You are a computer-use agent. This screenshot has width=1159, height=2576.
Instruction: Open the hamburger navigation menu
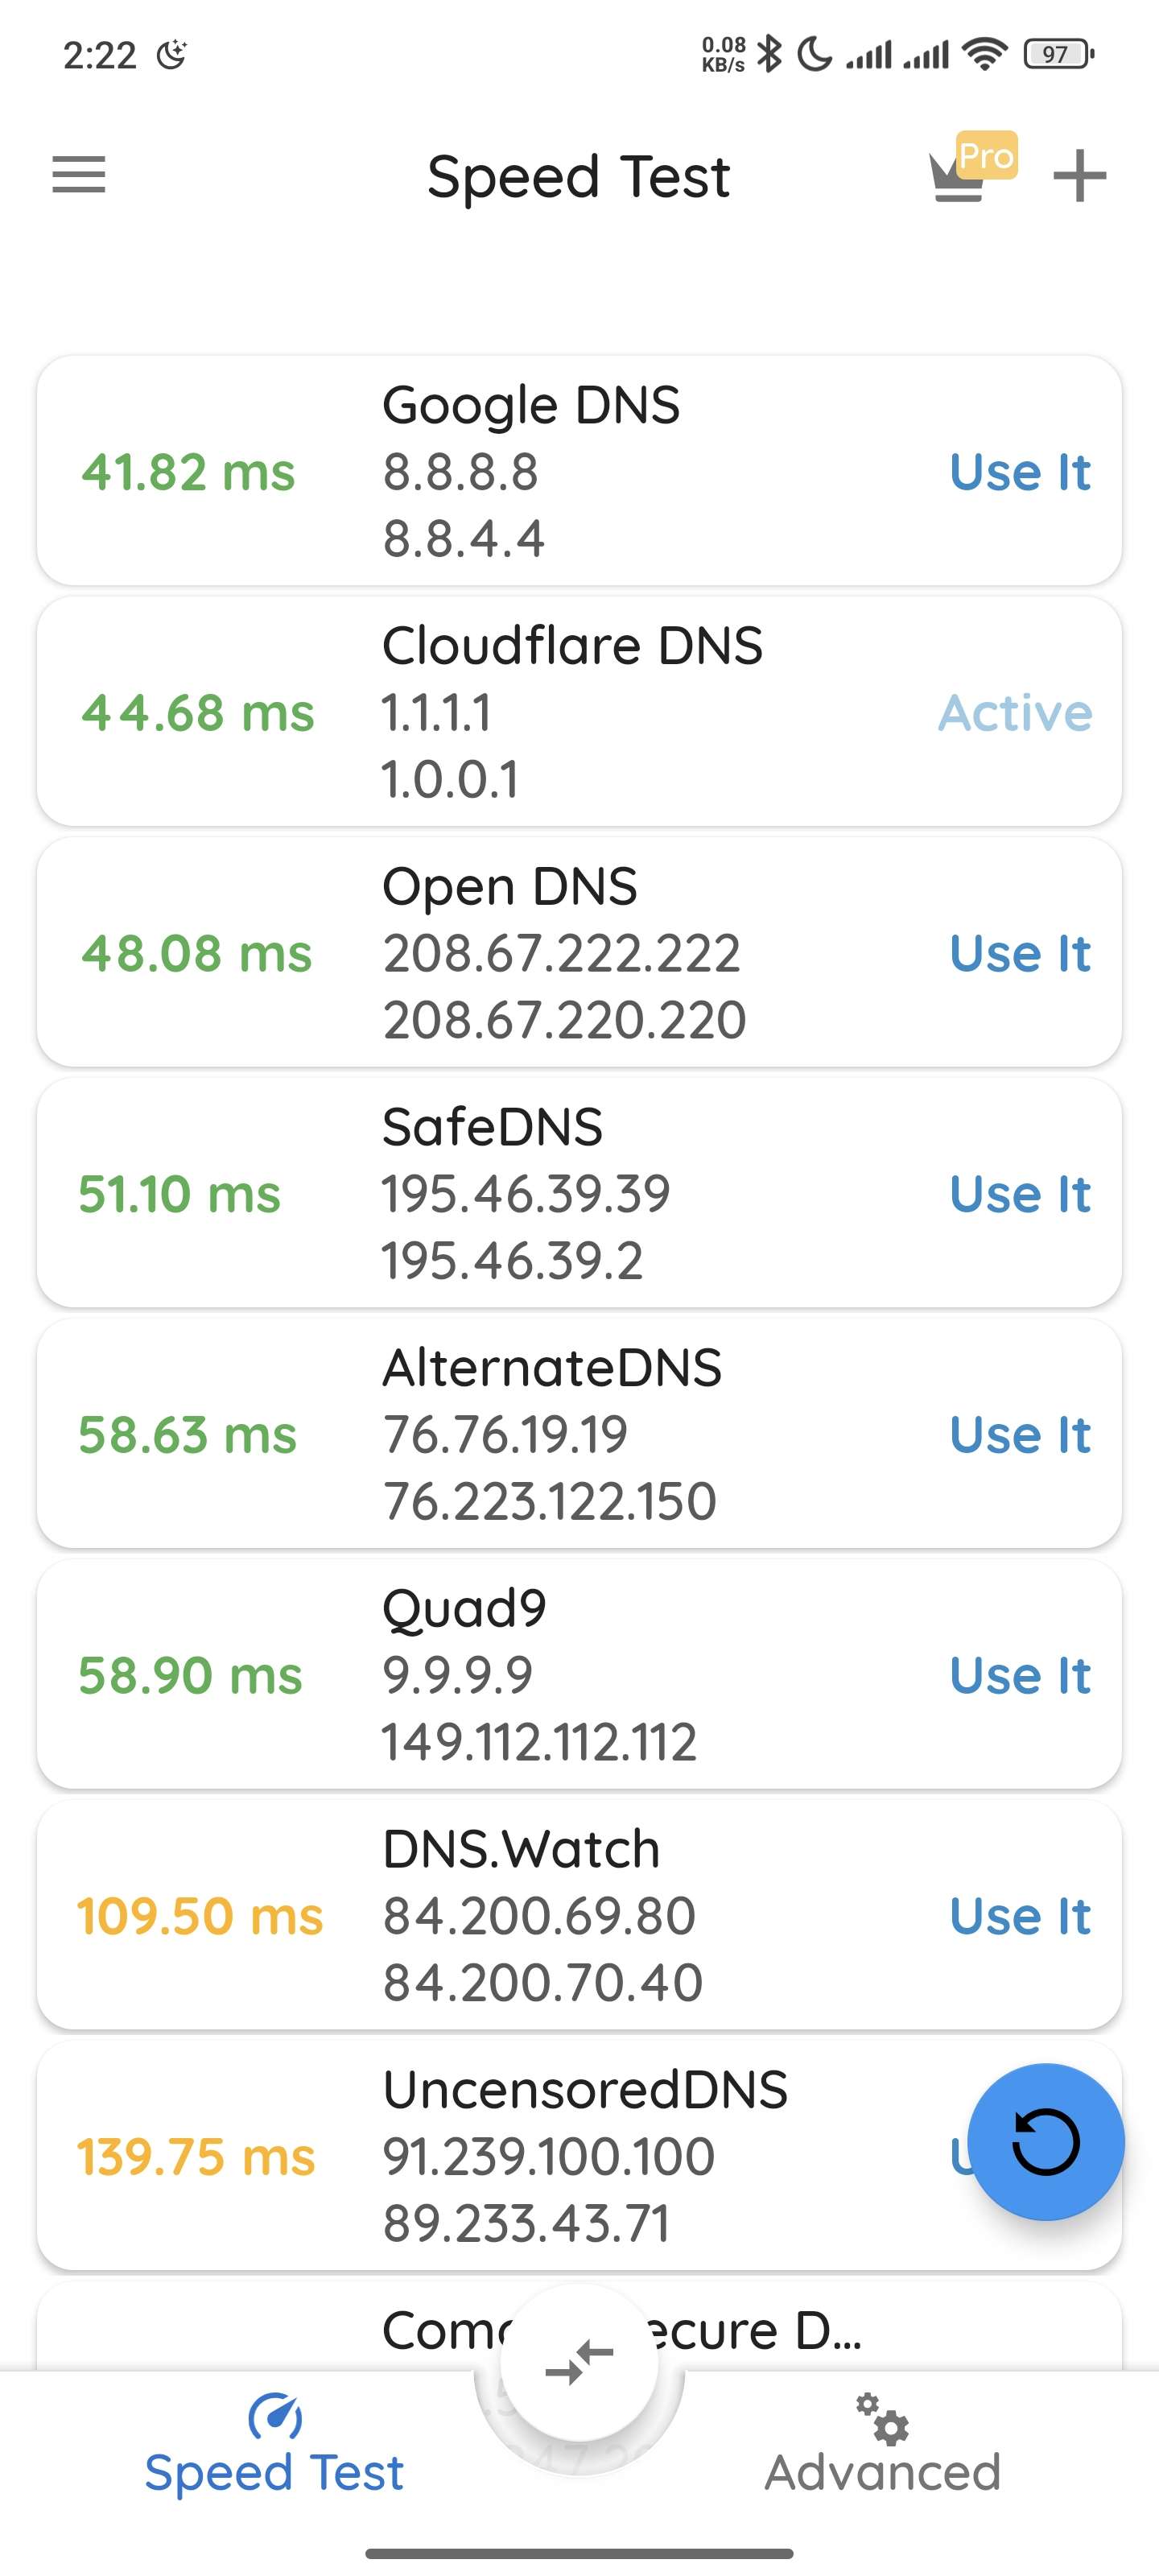79,175
